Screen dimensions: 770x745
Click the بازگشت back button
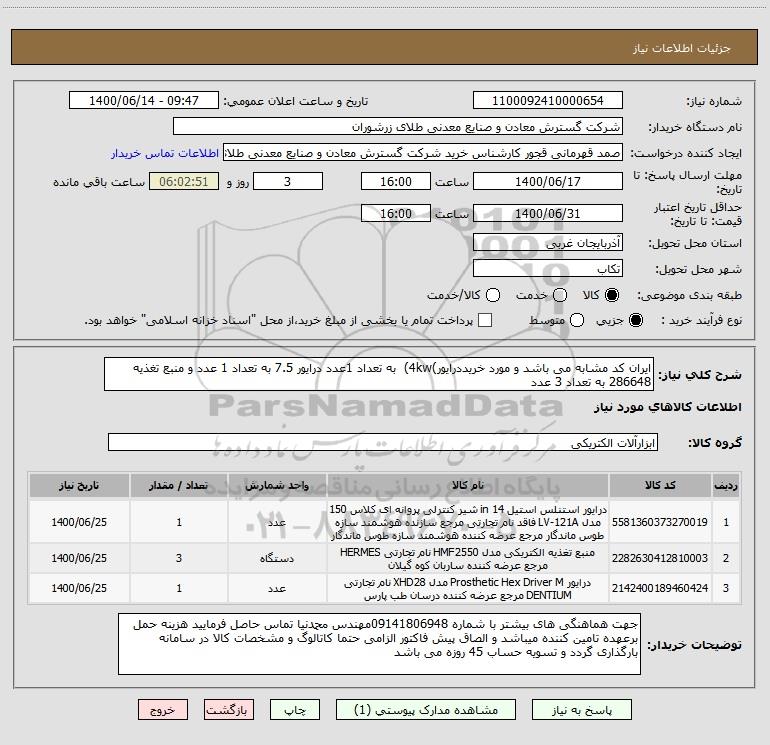[x=229, y=710]
